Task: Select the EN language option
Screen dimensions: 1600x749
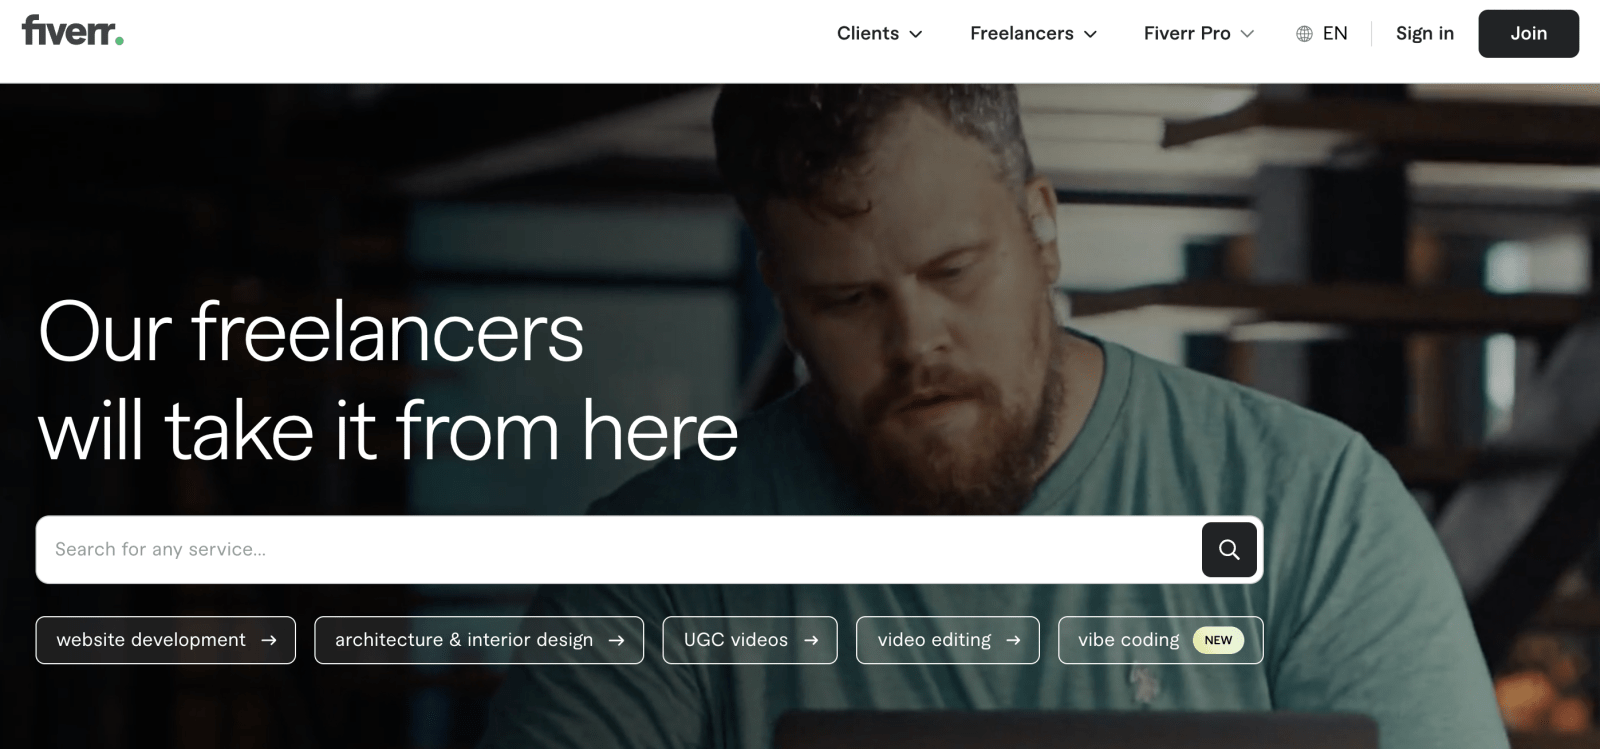Action: pos(1322,33)
